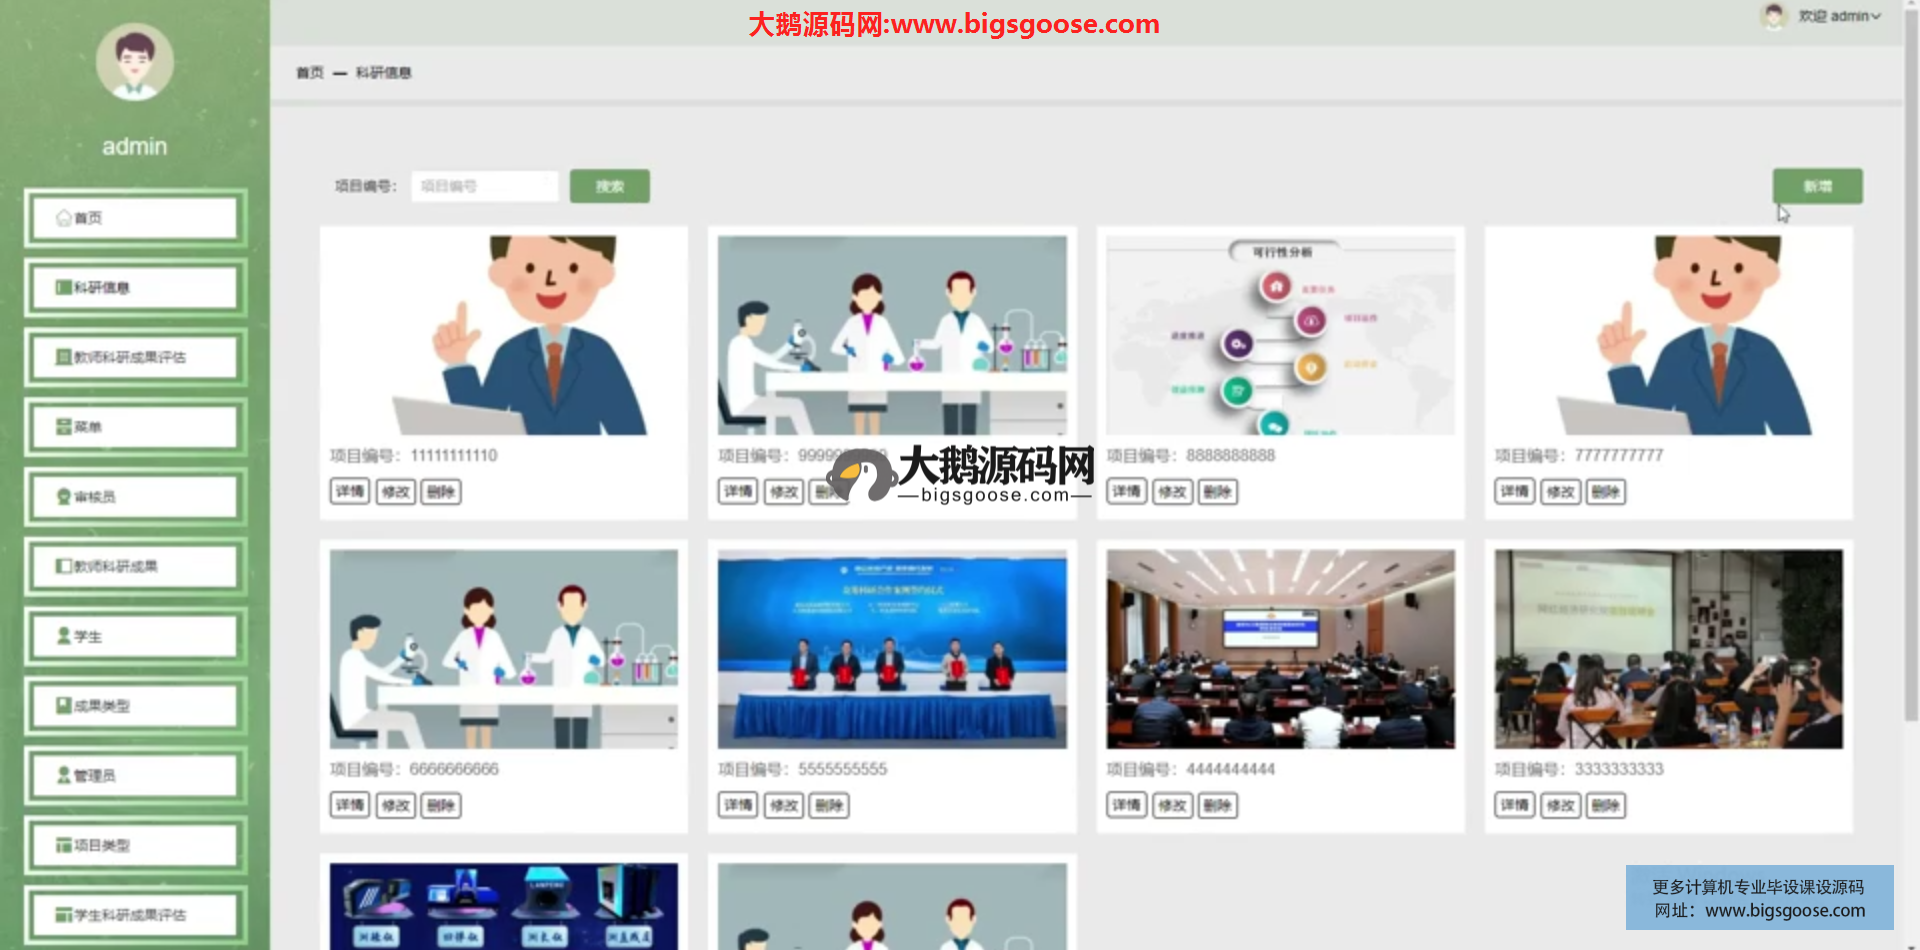Viewport: 1920px width, 950px height.
Task: Click the 管理员 person icon in sidebar
Action: (x=64, y=775)
